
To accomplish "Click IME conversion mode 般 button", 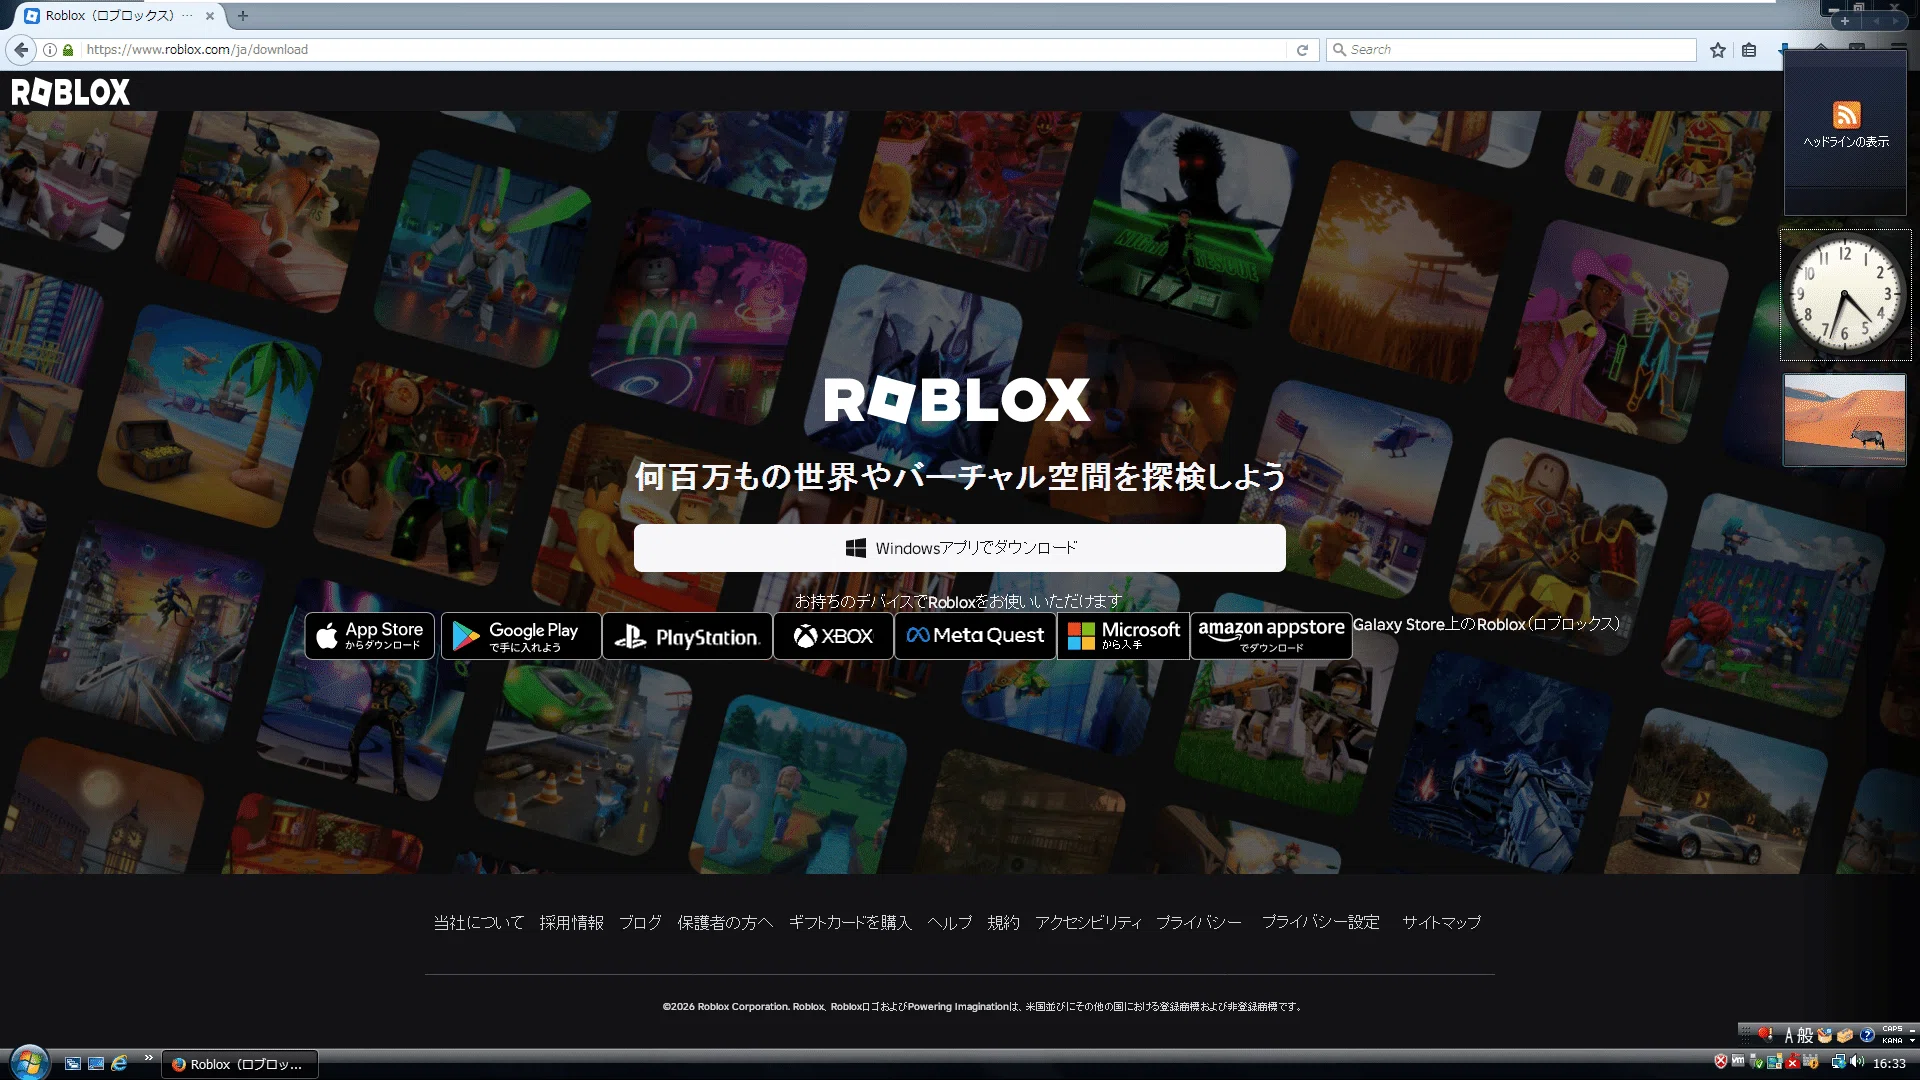I will click(1805, 1035).
